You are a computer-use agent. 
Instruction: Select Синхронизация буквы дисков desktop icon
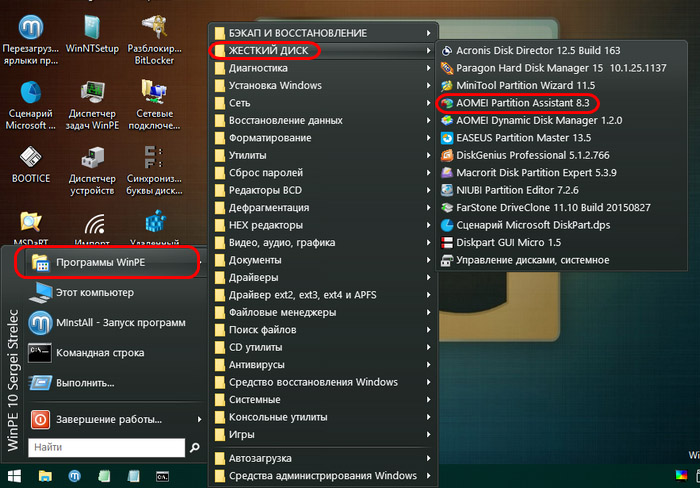coord(154,170)
